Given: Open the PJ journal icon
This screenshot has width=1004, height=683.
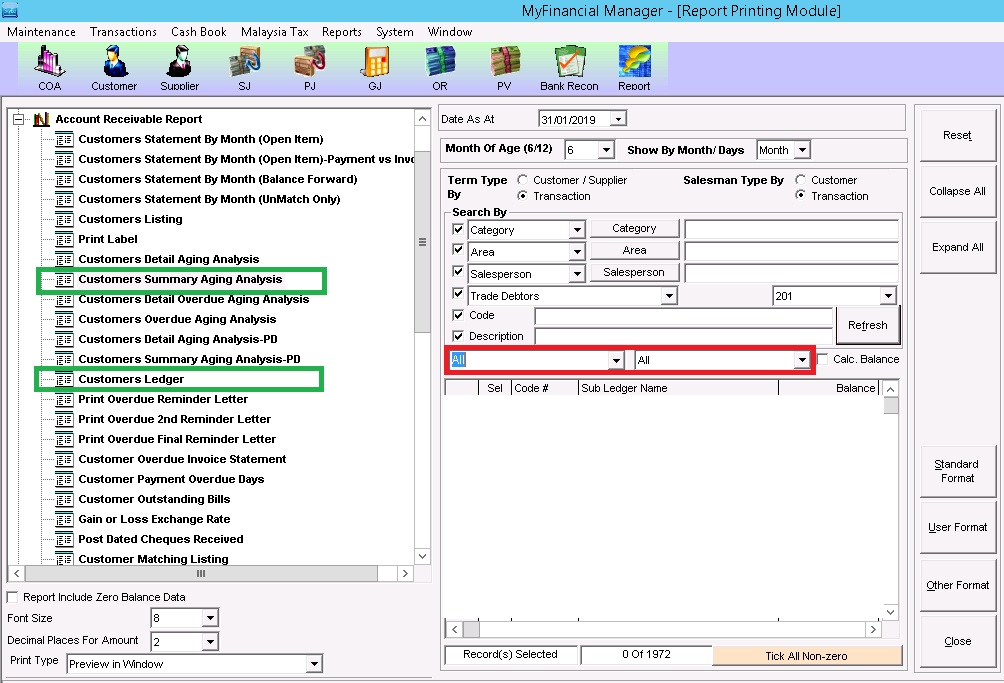Looking at the screenshot, I should 309,67.
